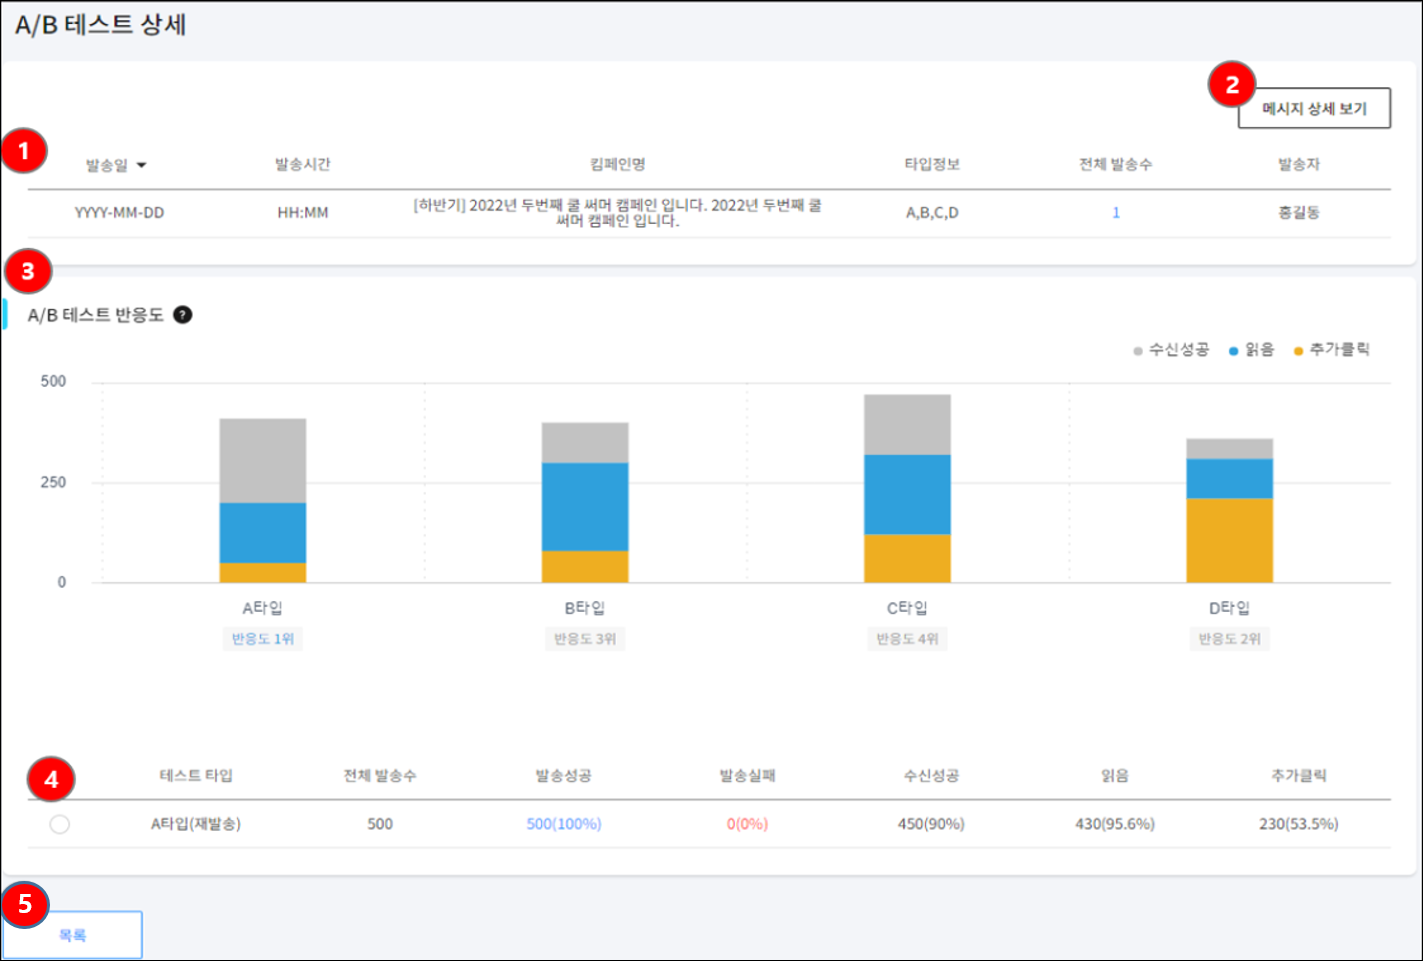The image size is (1423, 961).
Task: Click the 반응도 1위 badge
Action: 263,639
